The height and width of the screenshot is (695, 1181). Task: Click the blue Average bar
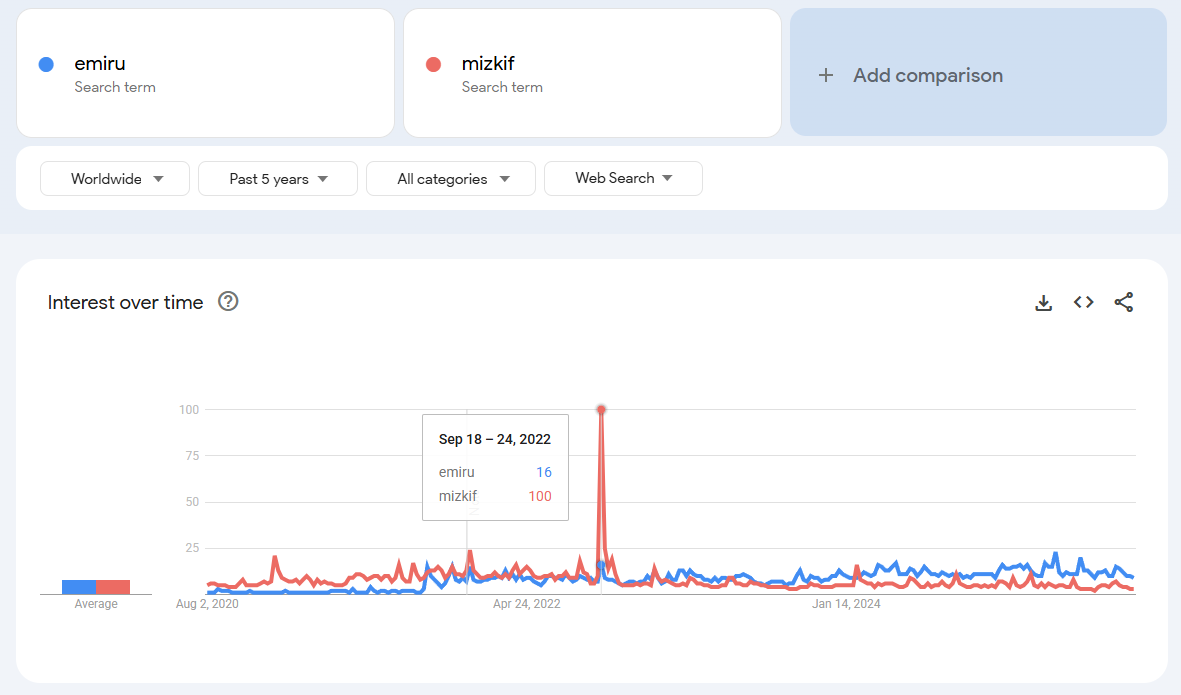(x=79, y=587)
